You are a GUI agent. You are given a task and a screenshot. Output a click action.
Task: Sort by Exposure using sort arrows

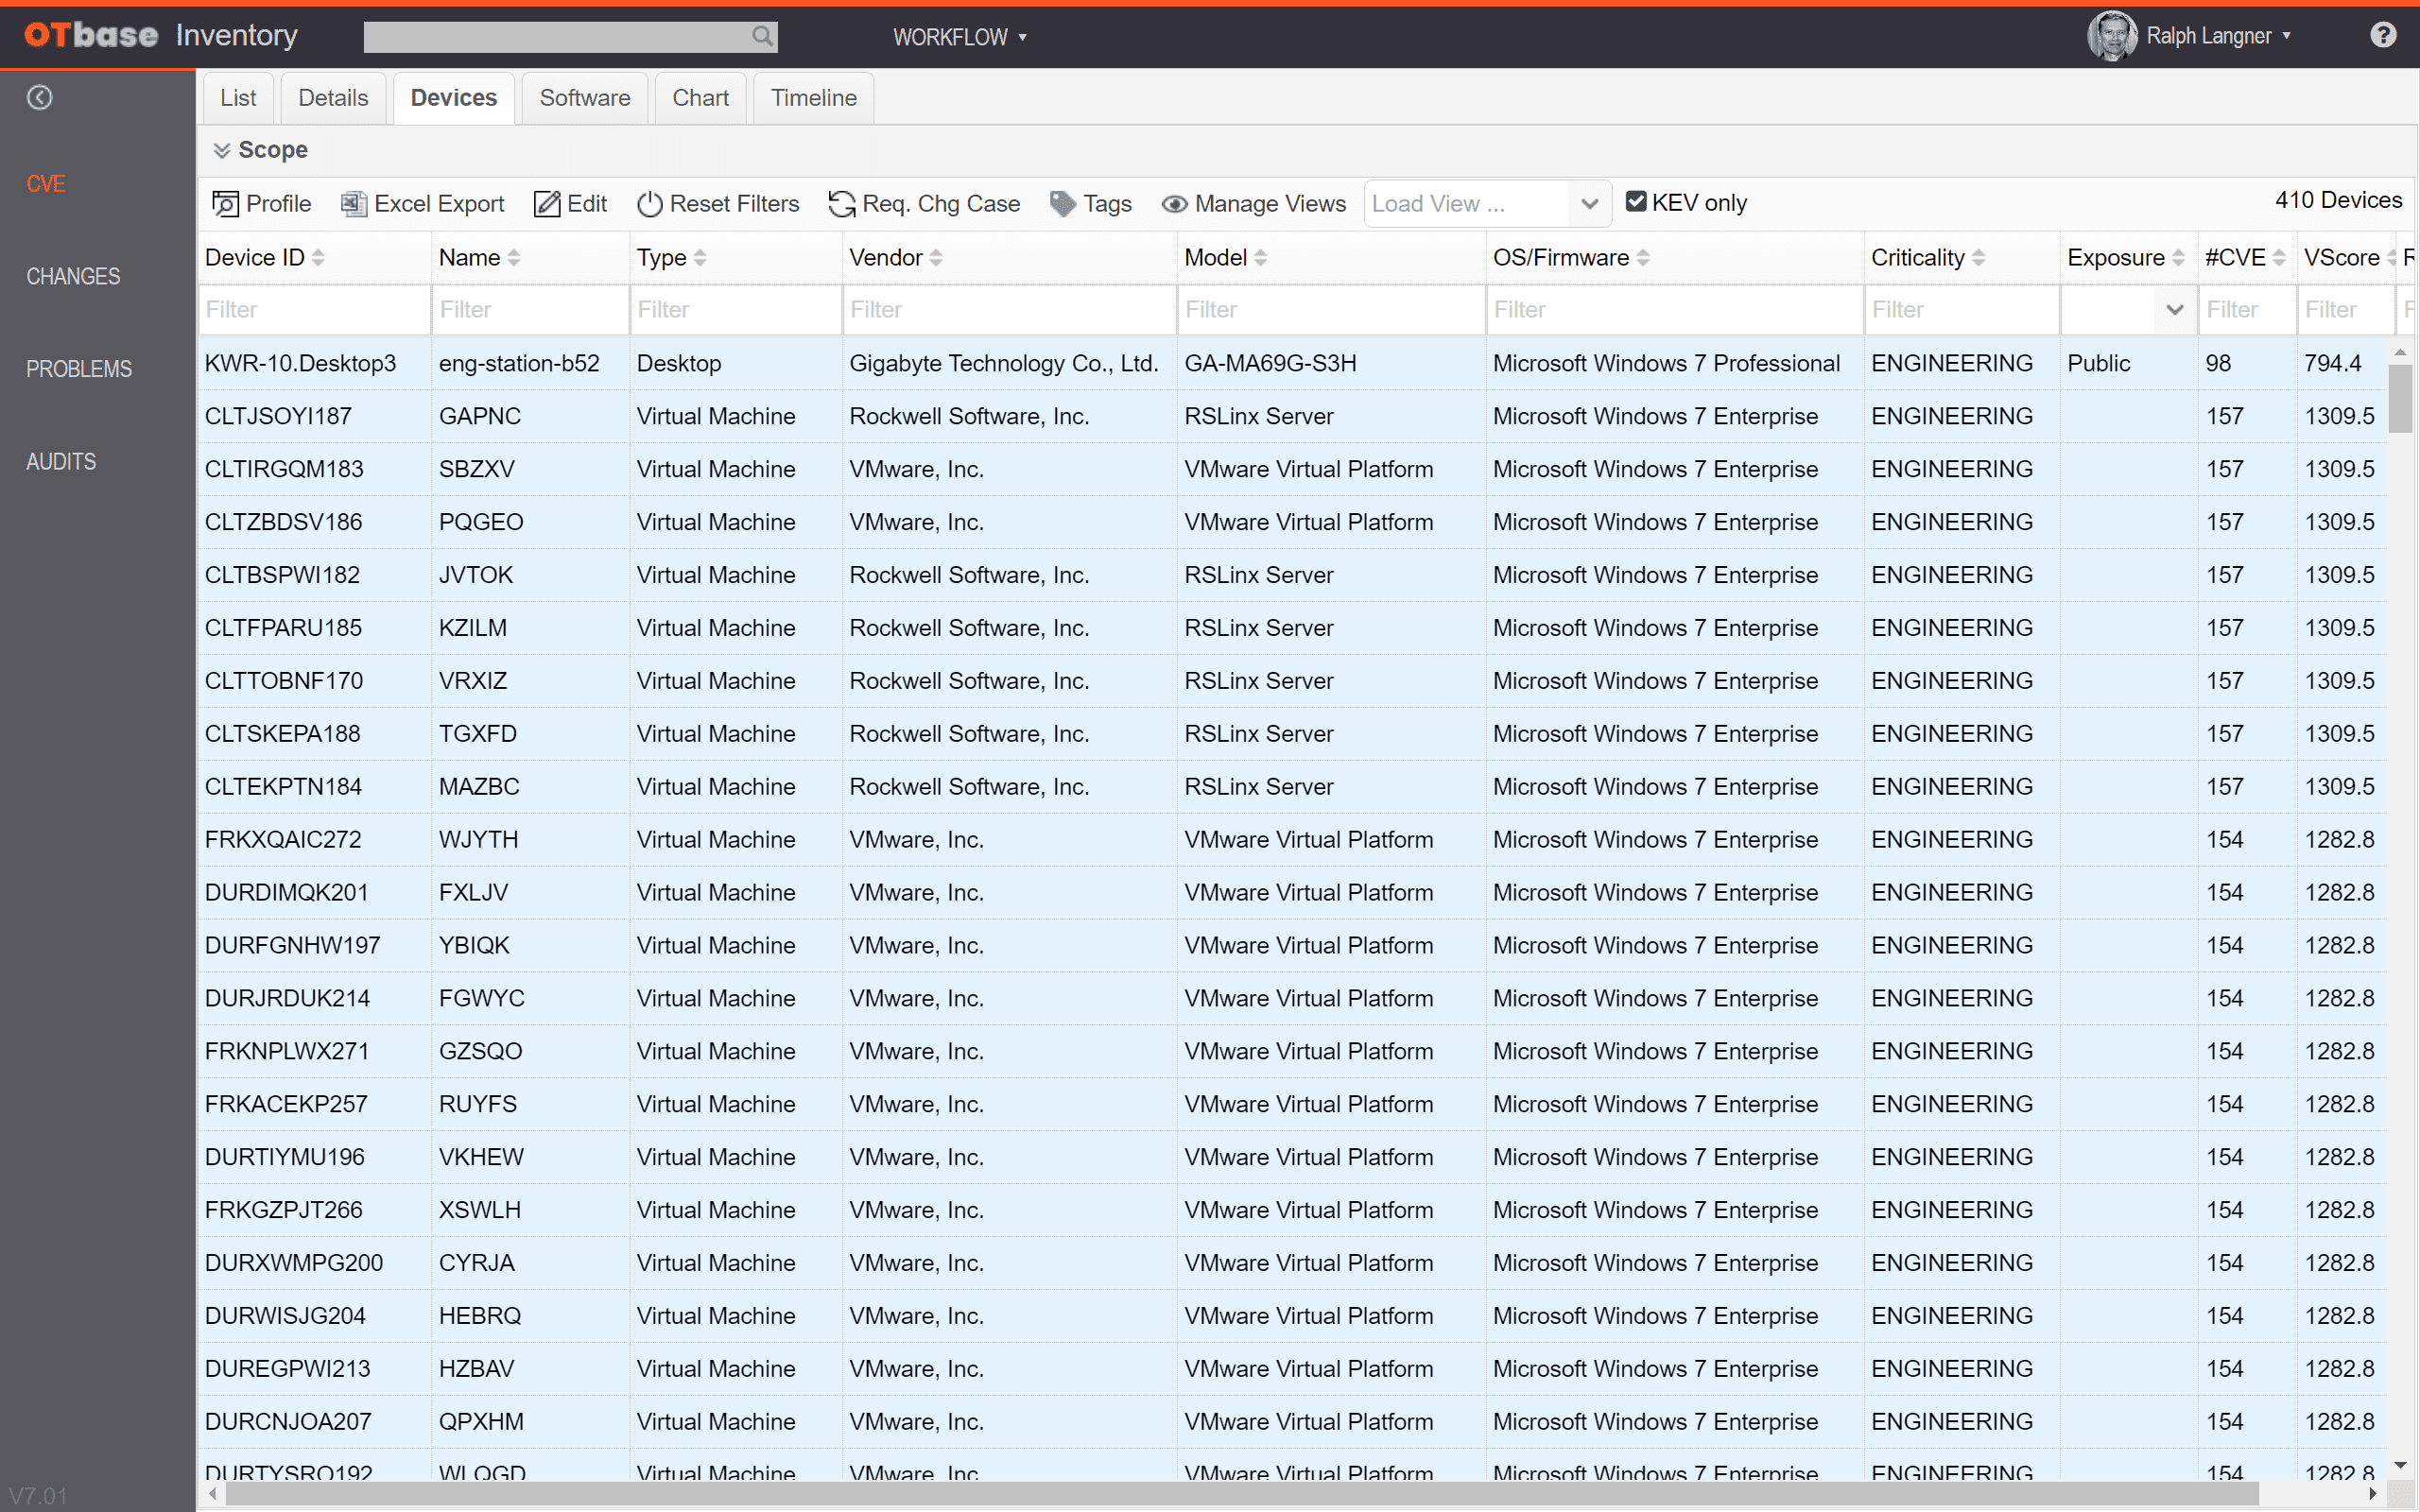pyautogui.click(x=2178, y=258)
